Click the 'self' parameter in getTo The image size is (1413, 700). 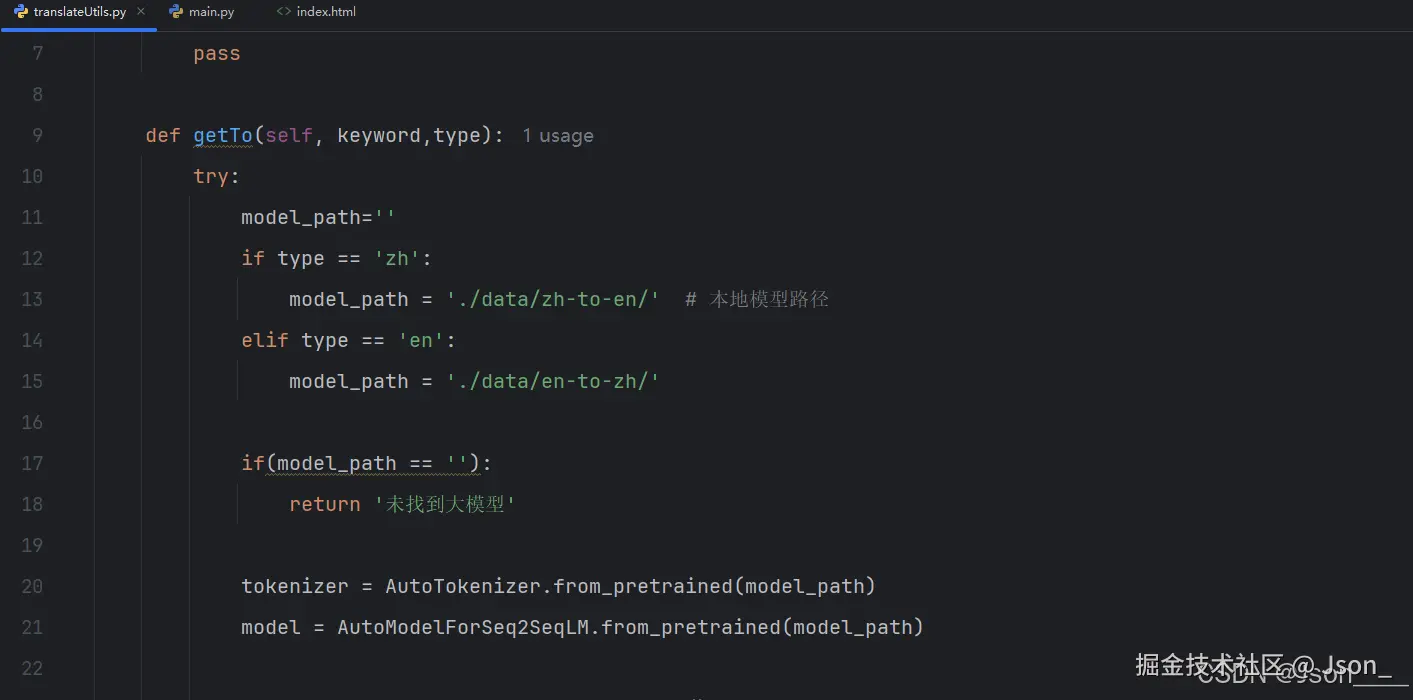coord(289,135)
